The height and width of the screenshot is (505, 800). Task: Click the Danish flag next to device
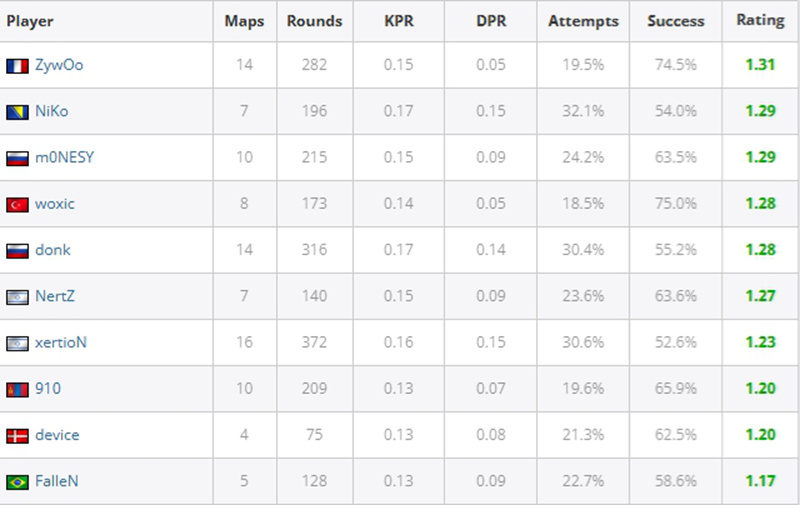[x=17, y=436]
